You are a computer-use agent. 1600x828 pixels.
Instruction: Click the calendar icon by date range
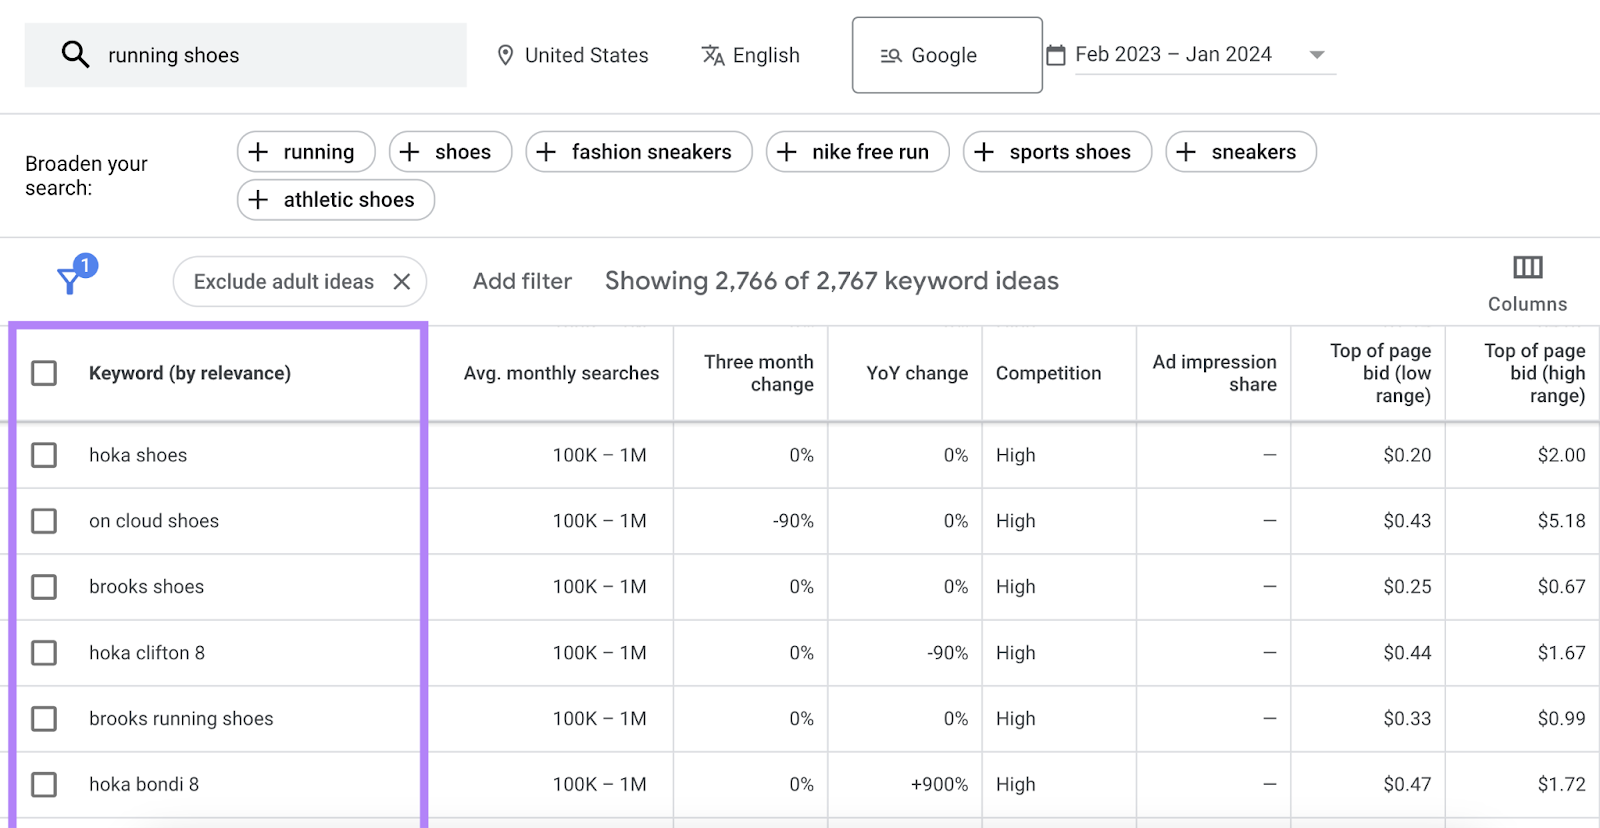click(x=1056, y=55)
